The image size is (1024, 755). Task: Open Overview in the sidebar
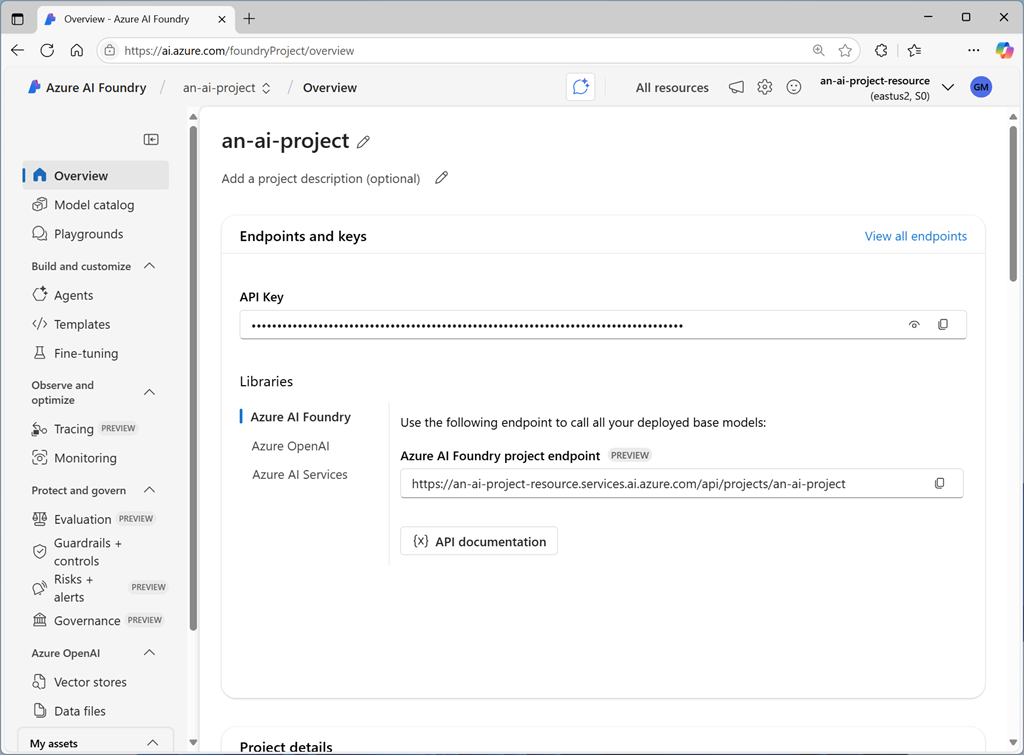96,176
